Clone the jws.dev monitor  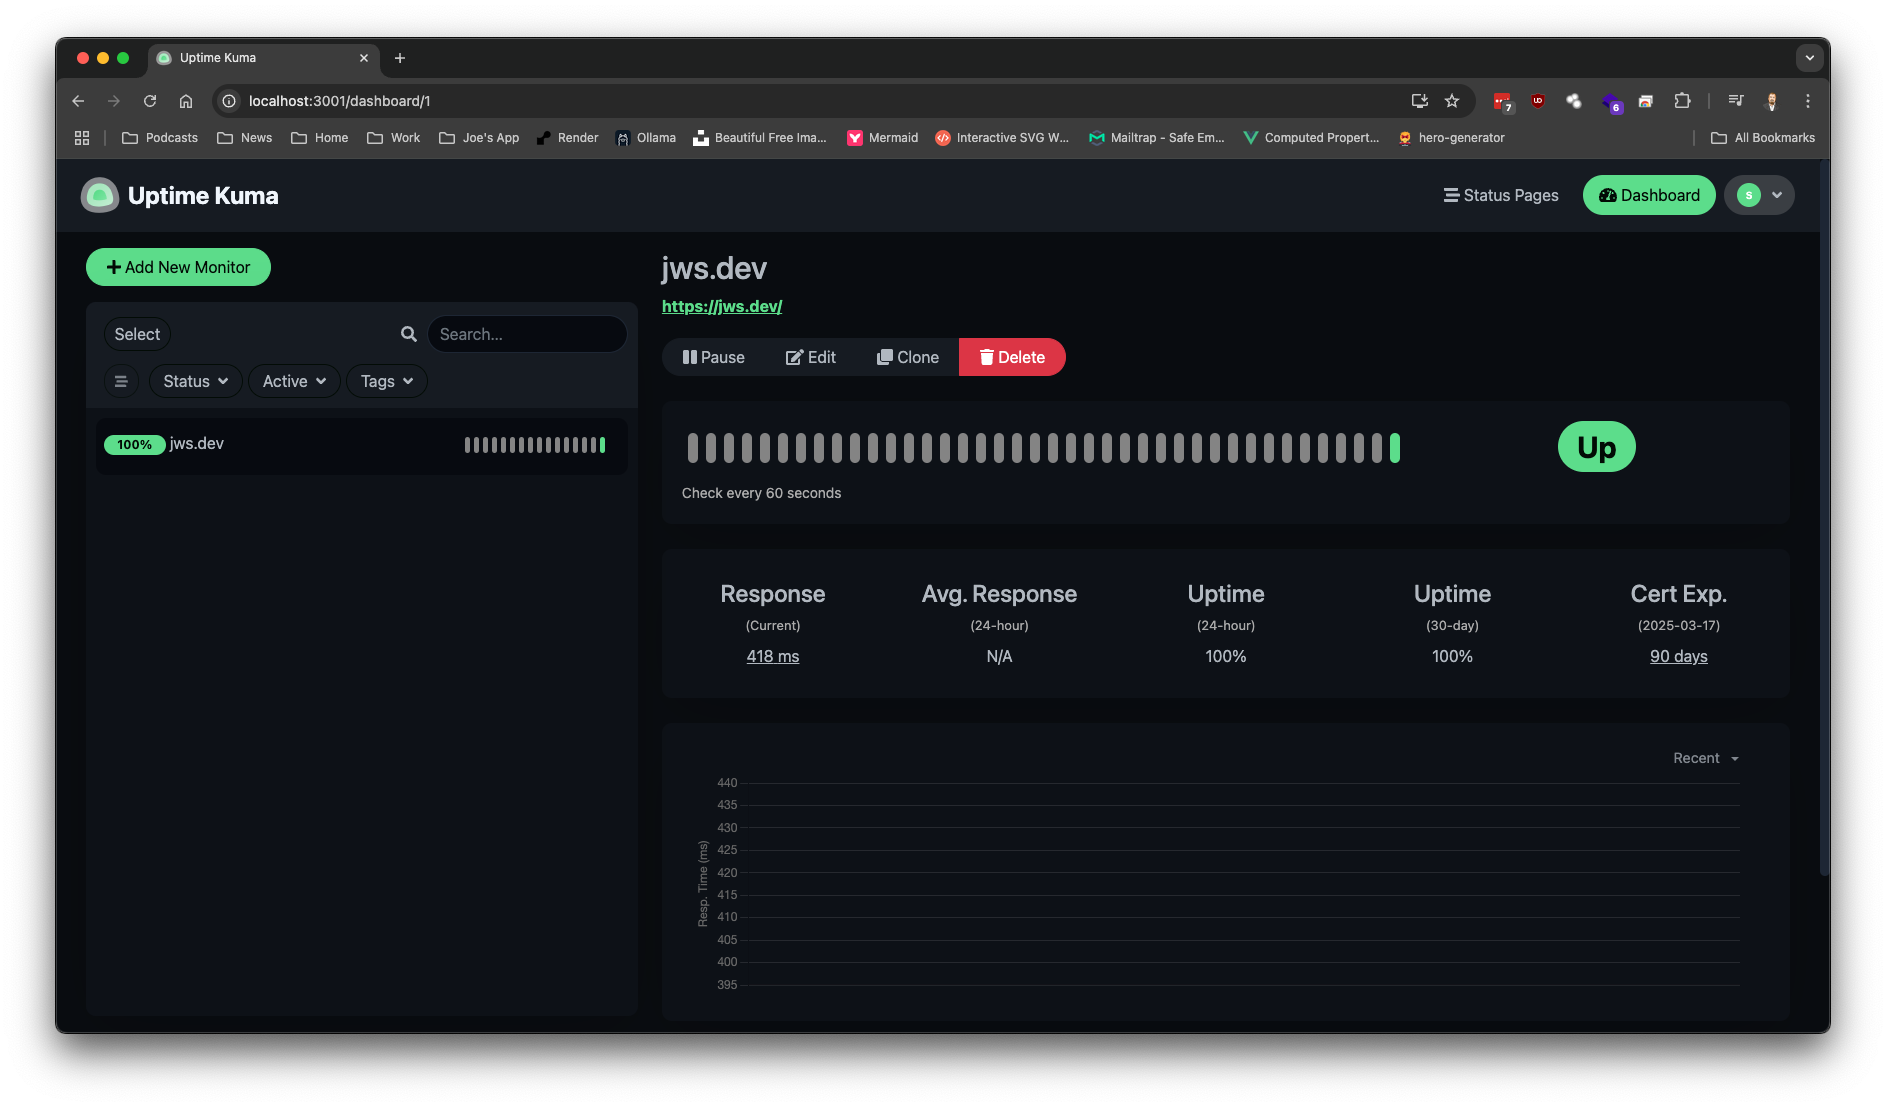coord(908,357)
